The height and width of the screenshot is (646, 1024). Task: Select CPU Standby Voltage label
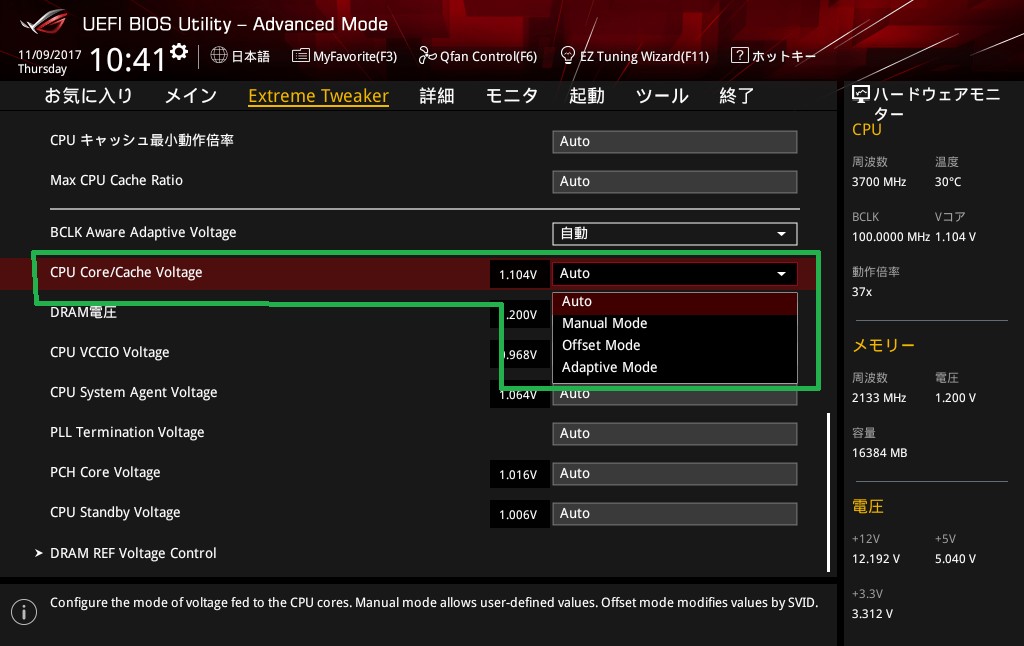click(115, 513)
